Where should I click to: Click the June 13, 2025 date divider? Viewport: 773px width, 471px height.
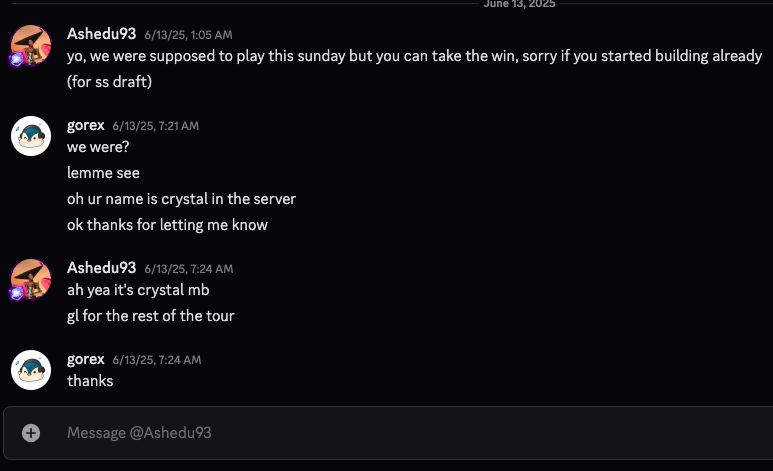[520, 4]
